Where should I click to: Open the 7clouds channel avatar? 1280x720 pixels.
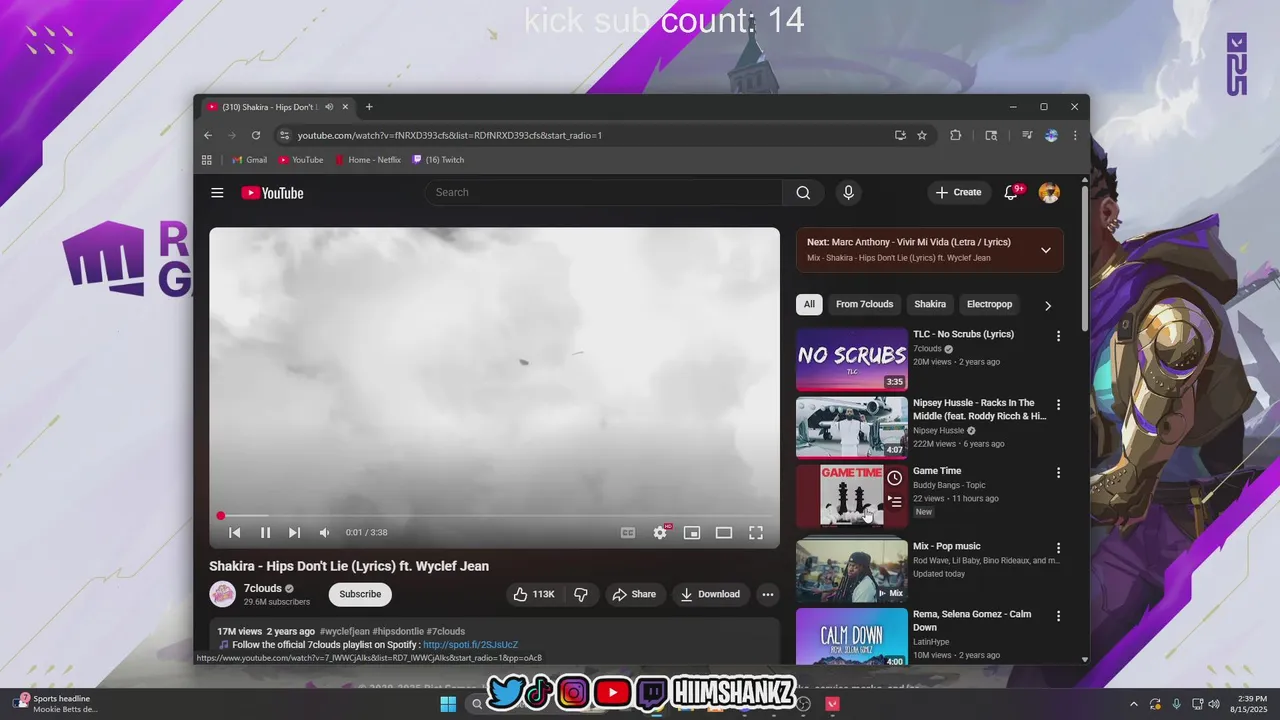pyautogui.click(x=222, y=594)
